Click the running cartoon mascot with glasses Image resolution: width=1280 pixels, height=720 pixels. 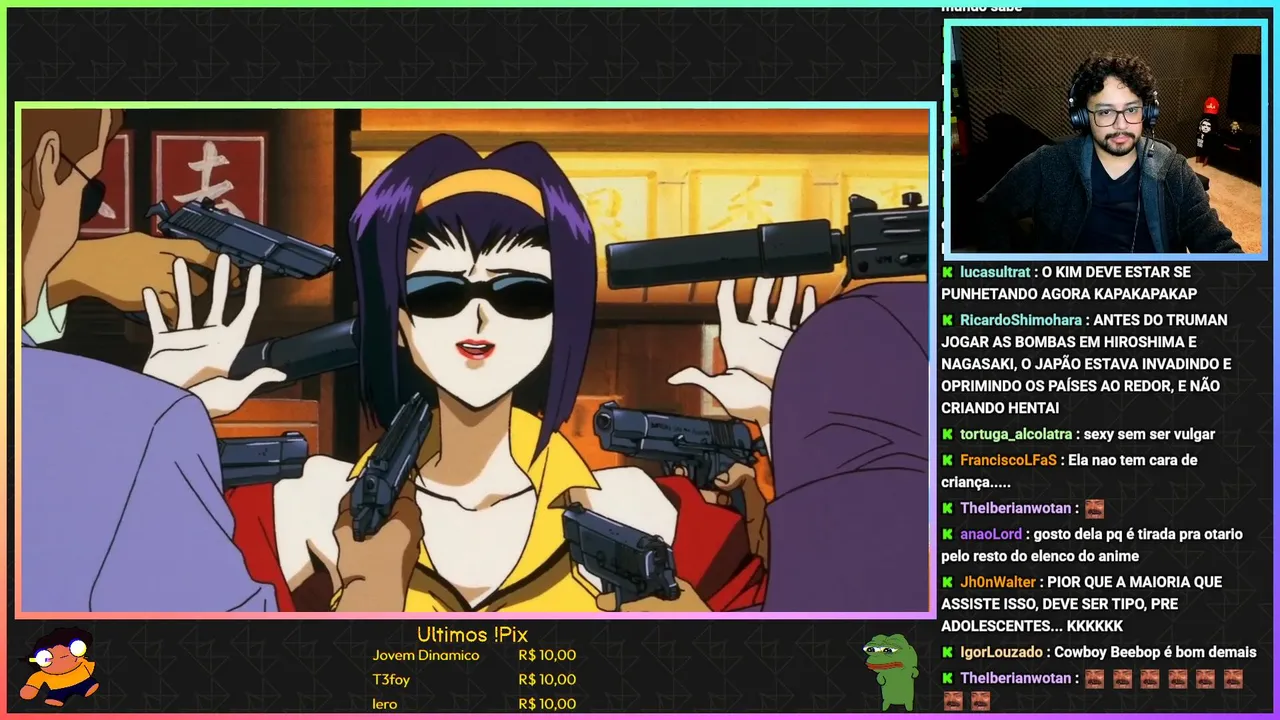coord(59,665)
